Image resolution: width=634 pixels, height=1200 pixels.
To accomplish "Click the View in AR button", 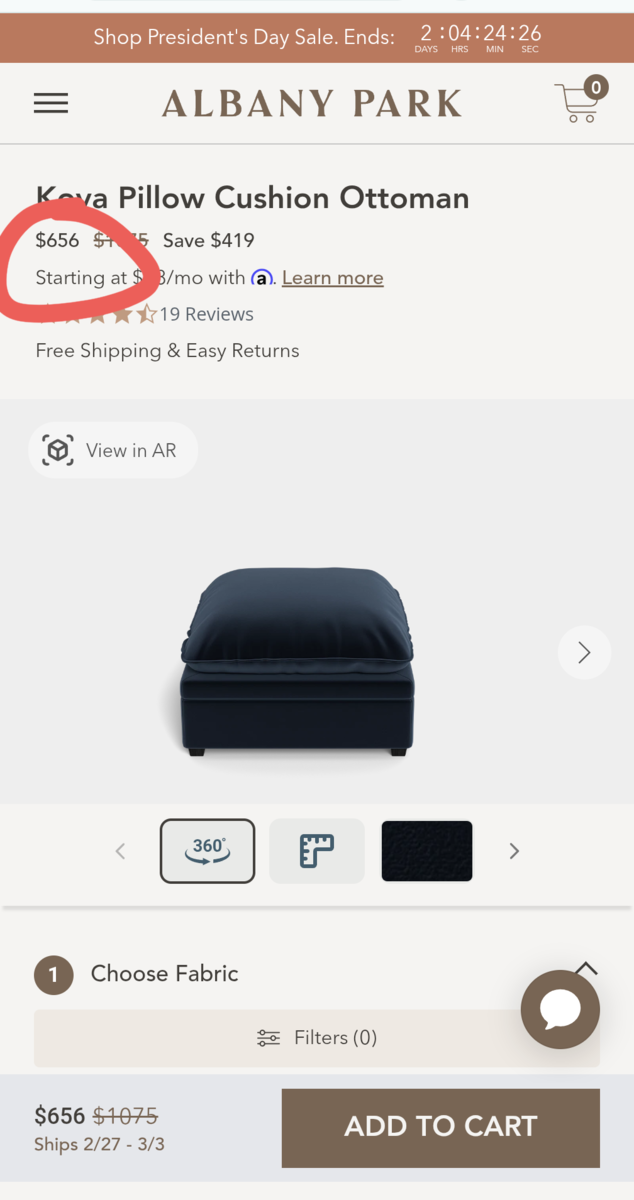I will point(113,451).
